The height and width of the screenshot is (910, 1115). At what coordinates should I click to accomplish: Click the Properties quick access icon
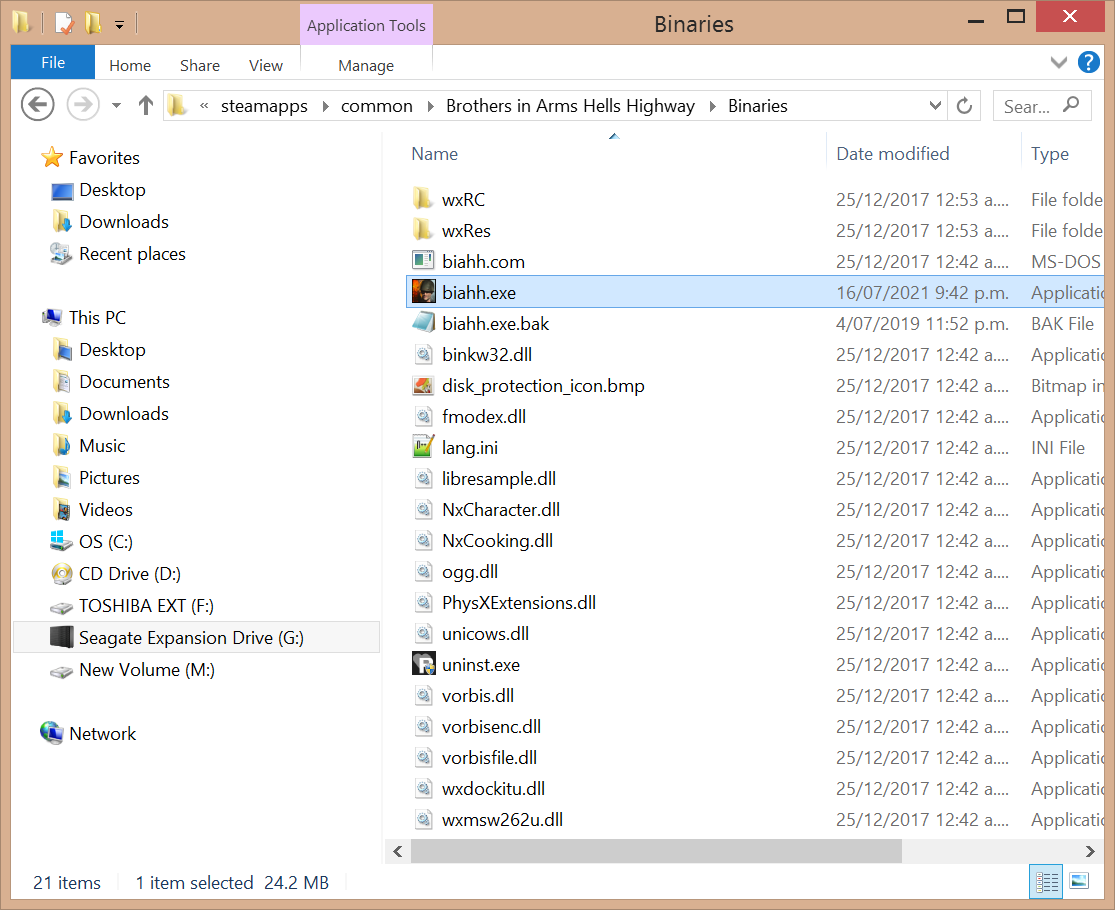pos(64,23)
